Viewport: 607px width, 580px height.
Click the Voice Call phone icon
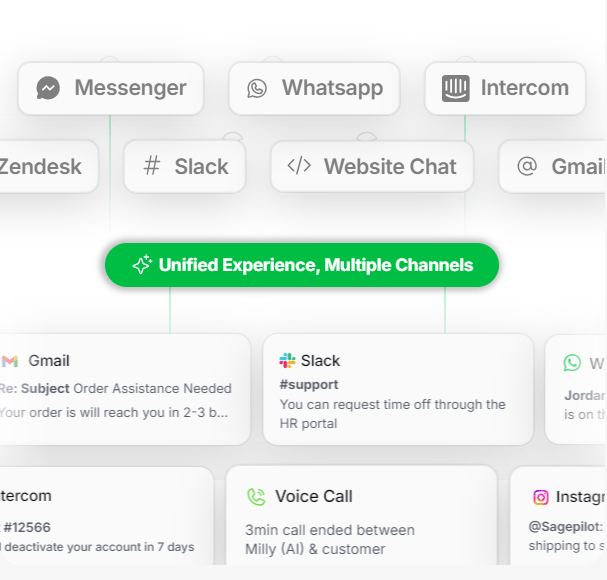click(257, 496)
